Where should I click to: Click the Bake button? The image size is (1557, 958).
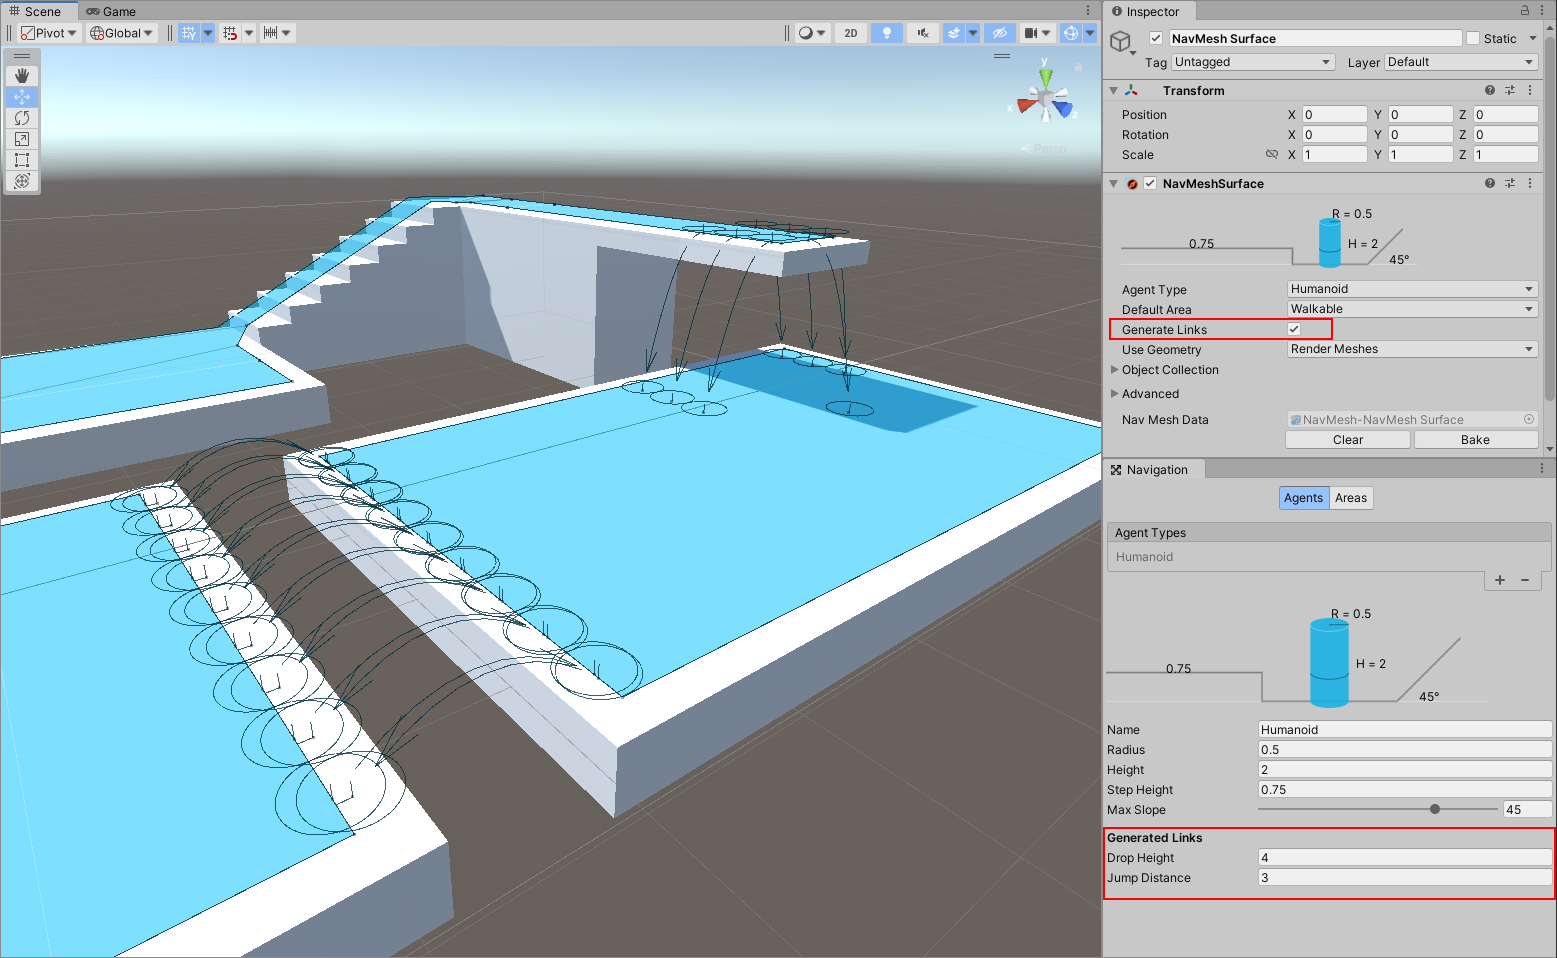[1475, 440]
